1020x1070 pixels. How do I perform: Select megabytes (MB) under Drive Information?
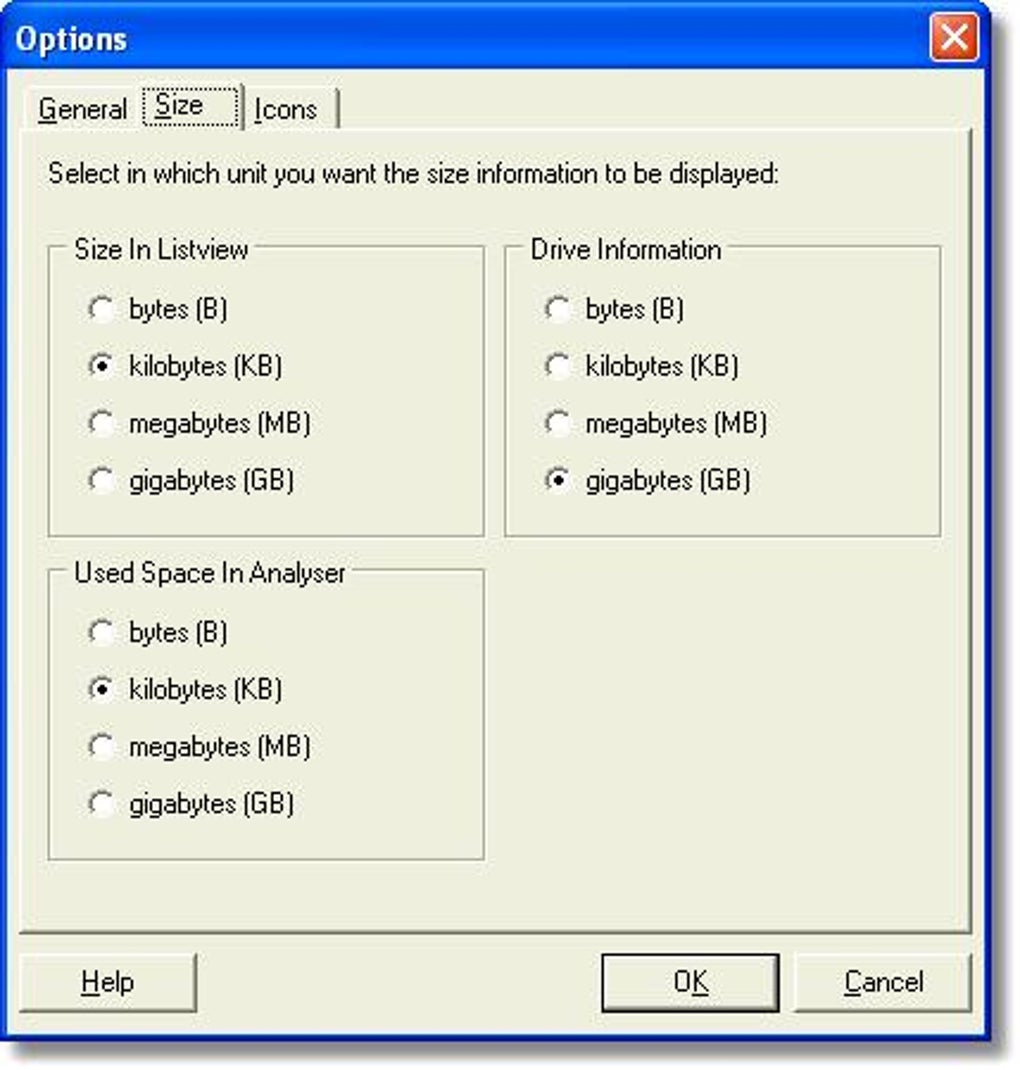tap(557, 424)
